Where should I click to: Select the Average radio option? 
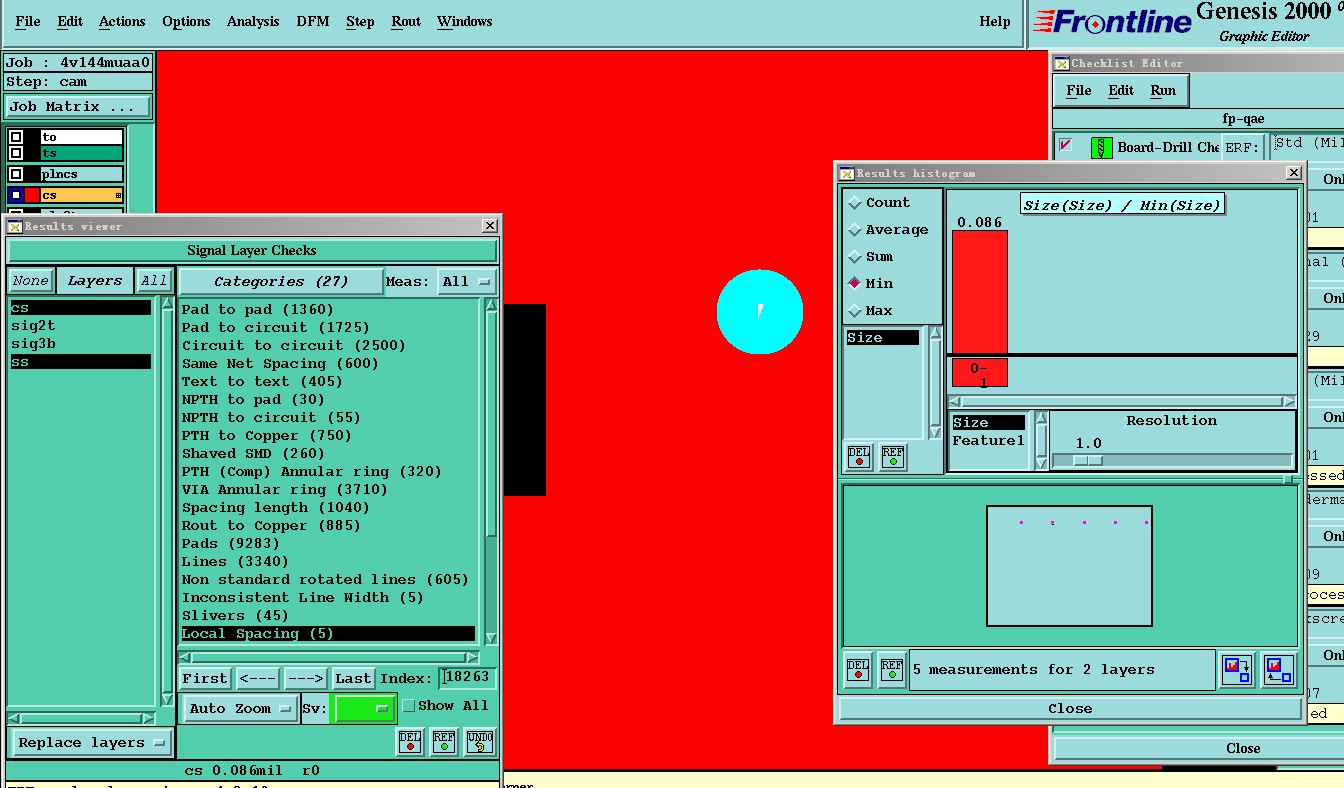pos(855,230)
